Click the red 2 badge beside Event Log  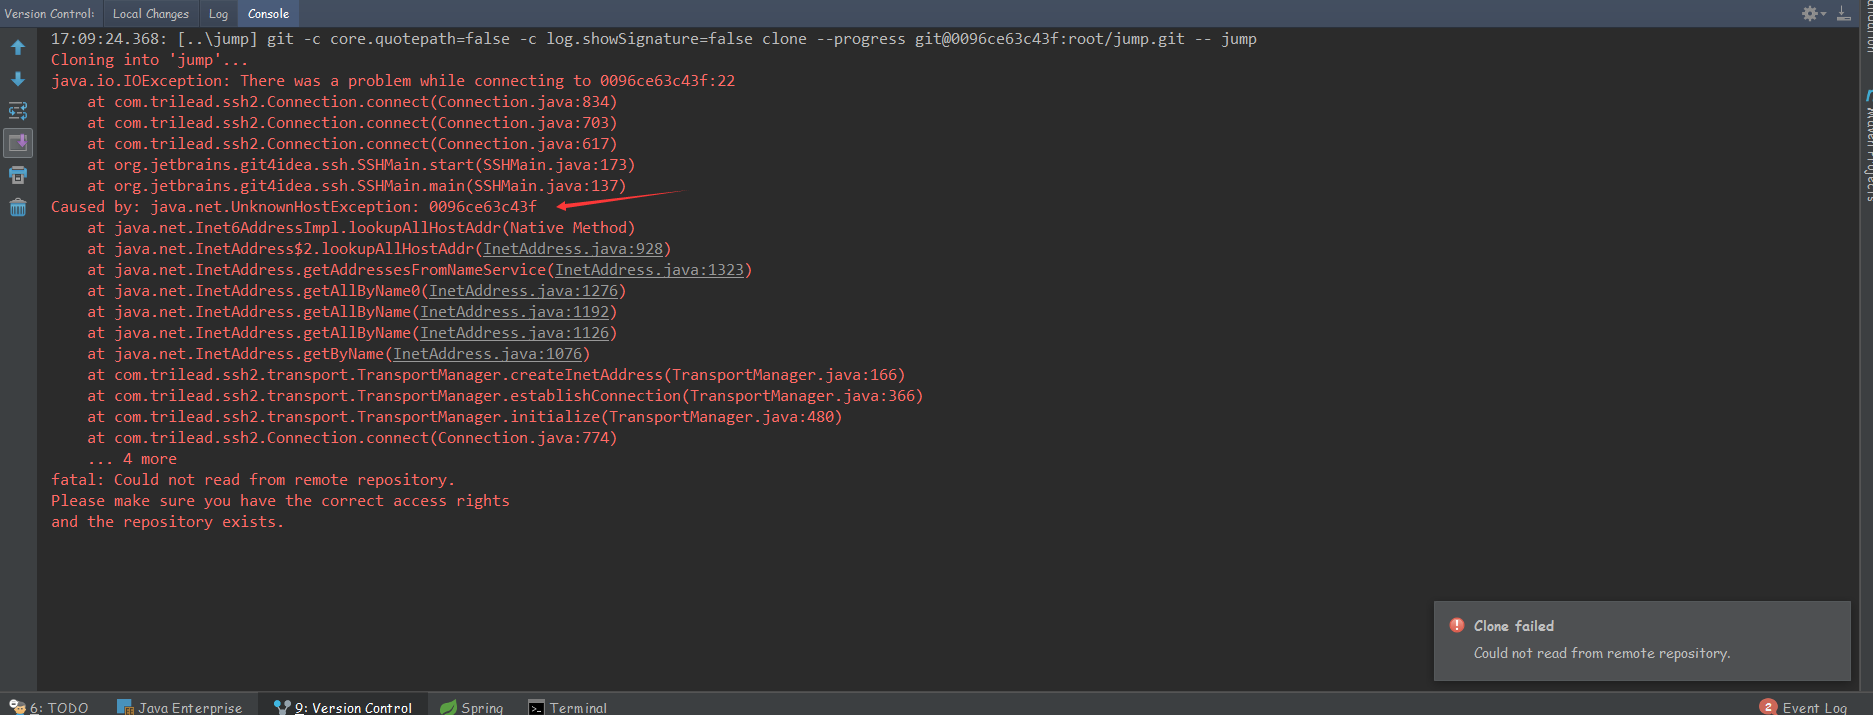1768,707
